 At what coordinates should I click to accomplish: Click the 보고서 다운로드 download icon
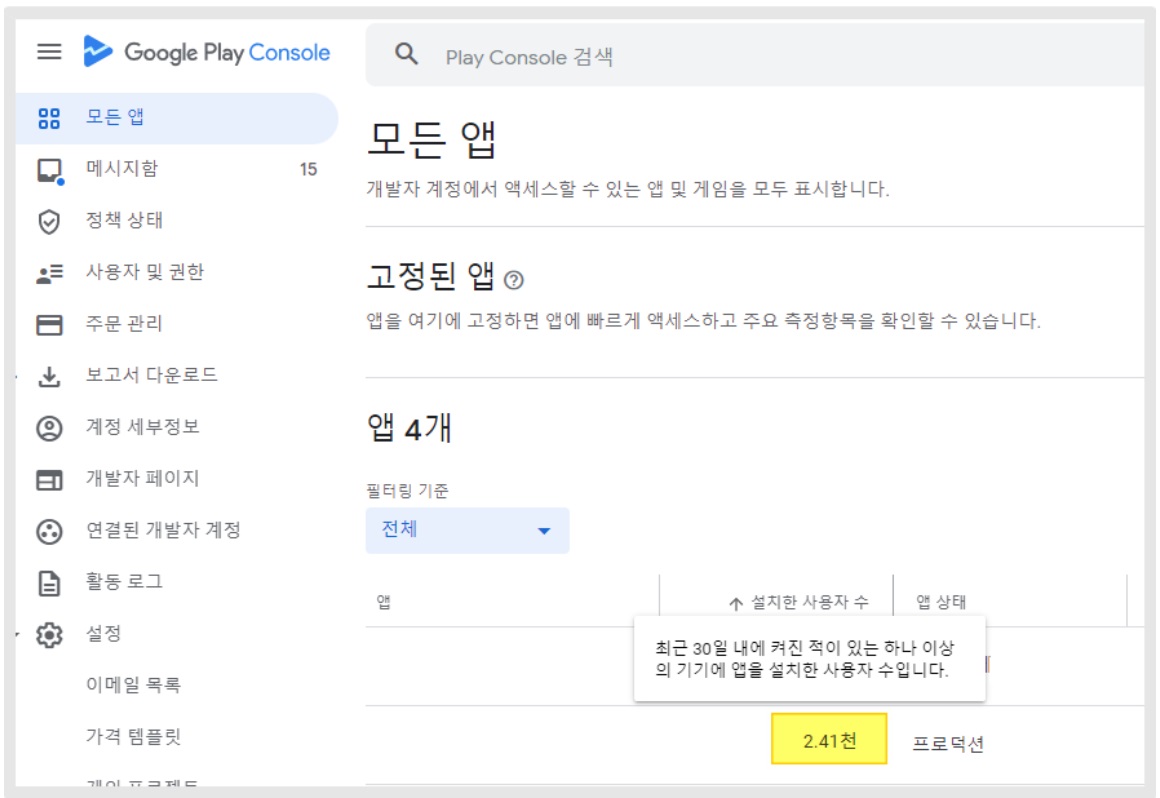pyautogui.click(x=49, y=376)
